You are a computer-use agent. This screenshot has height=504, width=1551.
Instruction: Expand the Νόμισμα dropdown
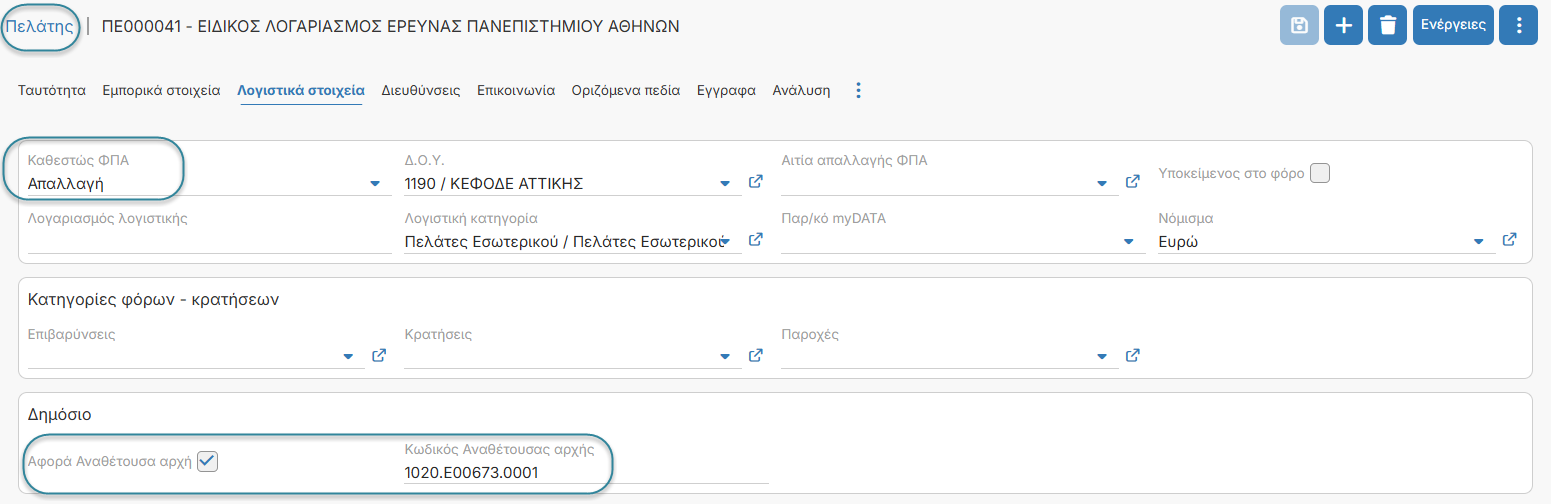(1479, 242)
